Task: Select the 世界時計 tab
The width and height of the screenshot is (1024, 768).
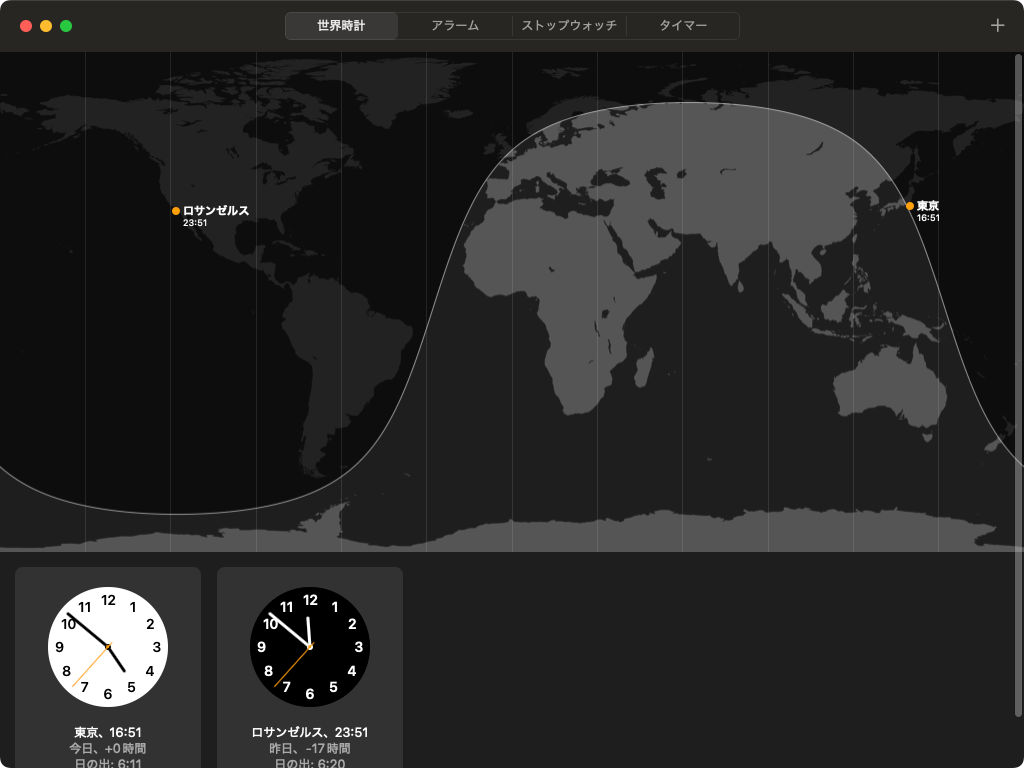Action: pyautogui.click(x=341, y=26)
